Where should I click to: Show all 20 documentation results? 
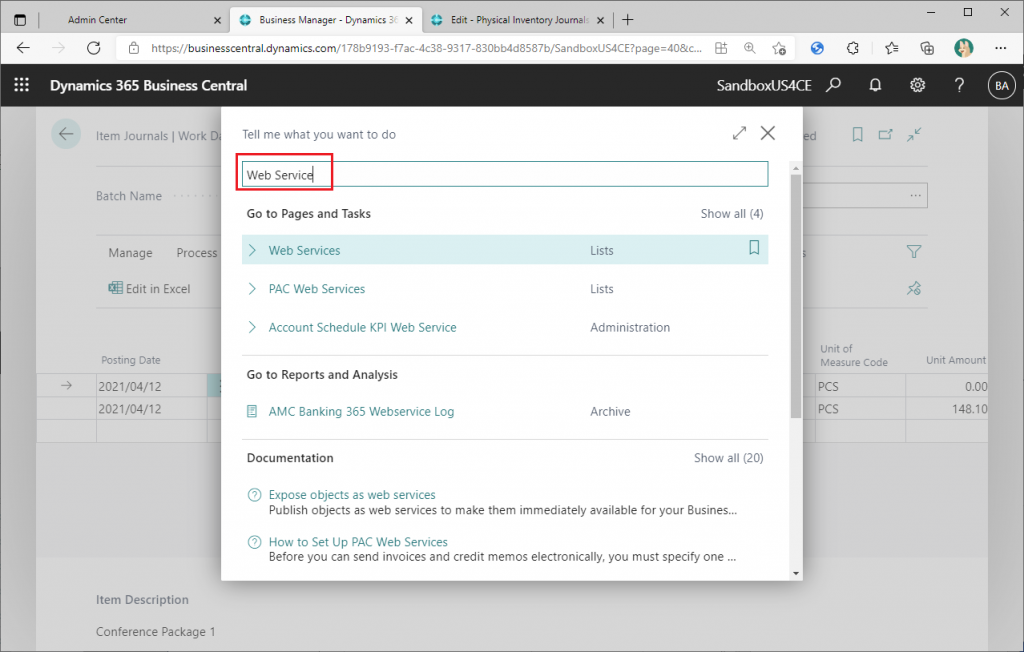tap(728, 458)
